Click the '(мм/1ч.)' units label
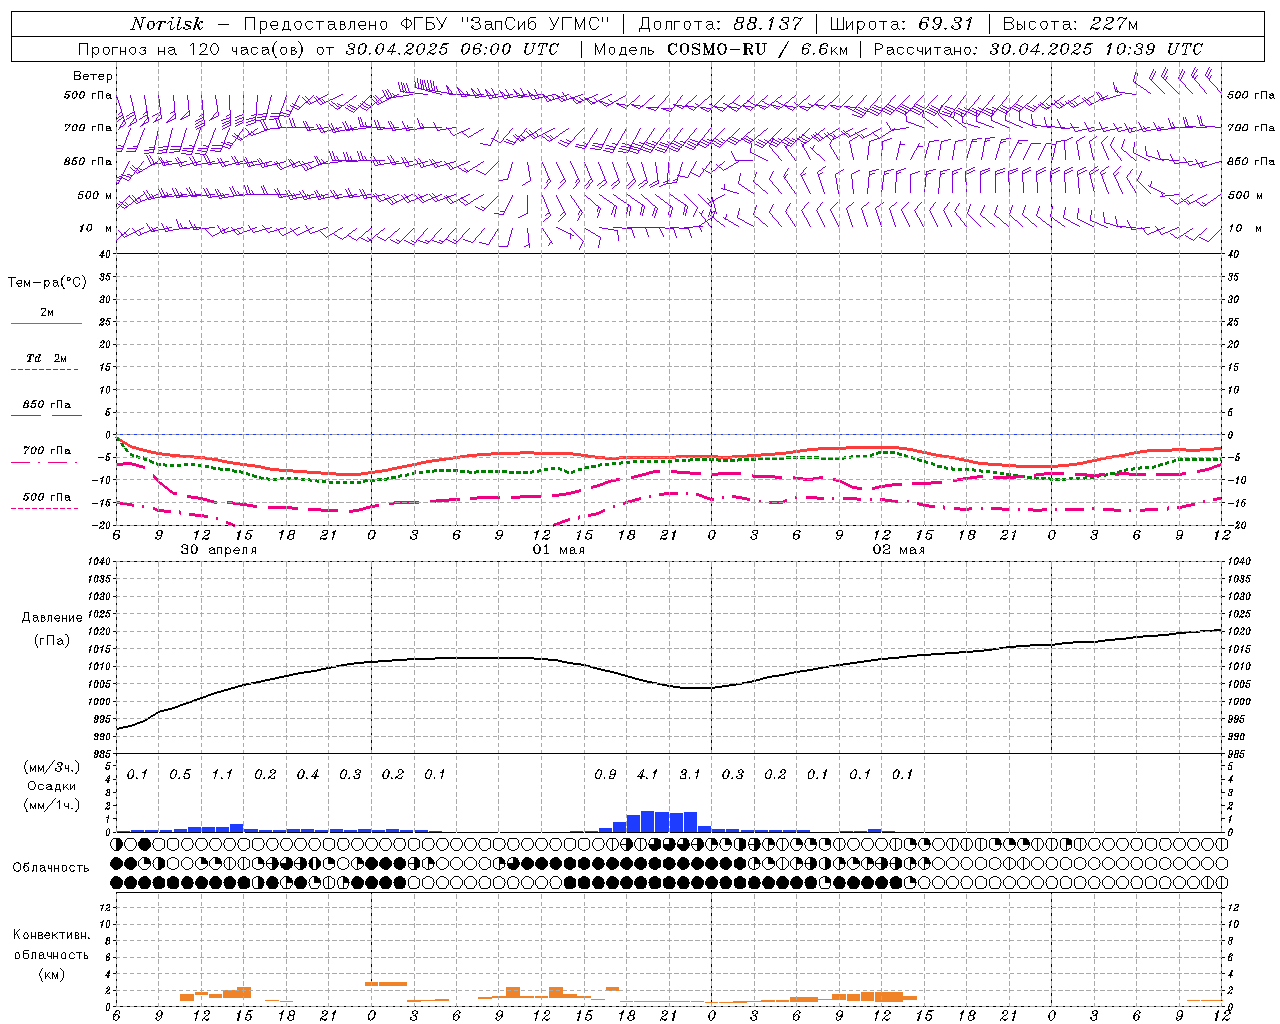This screenshot has height=1024, width=1280. (x=52, y=805)
